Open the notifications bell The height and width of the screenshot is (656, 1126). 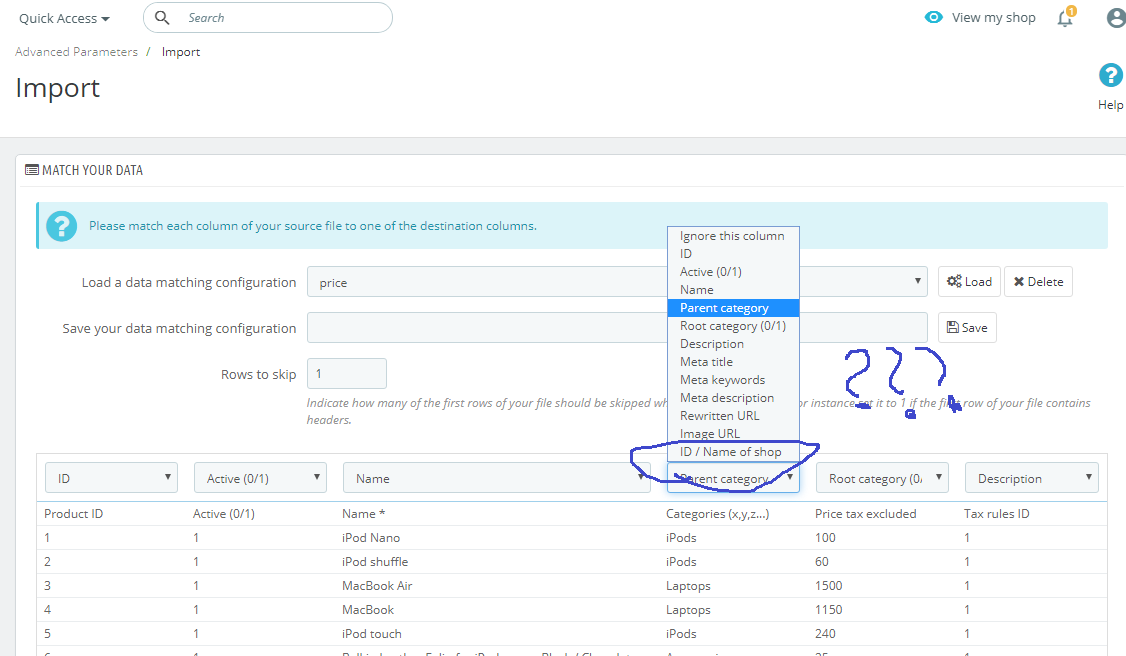coord(1066,18)
